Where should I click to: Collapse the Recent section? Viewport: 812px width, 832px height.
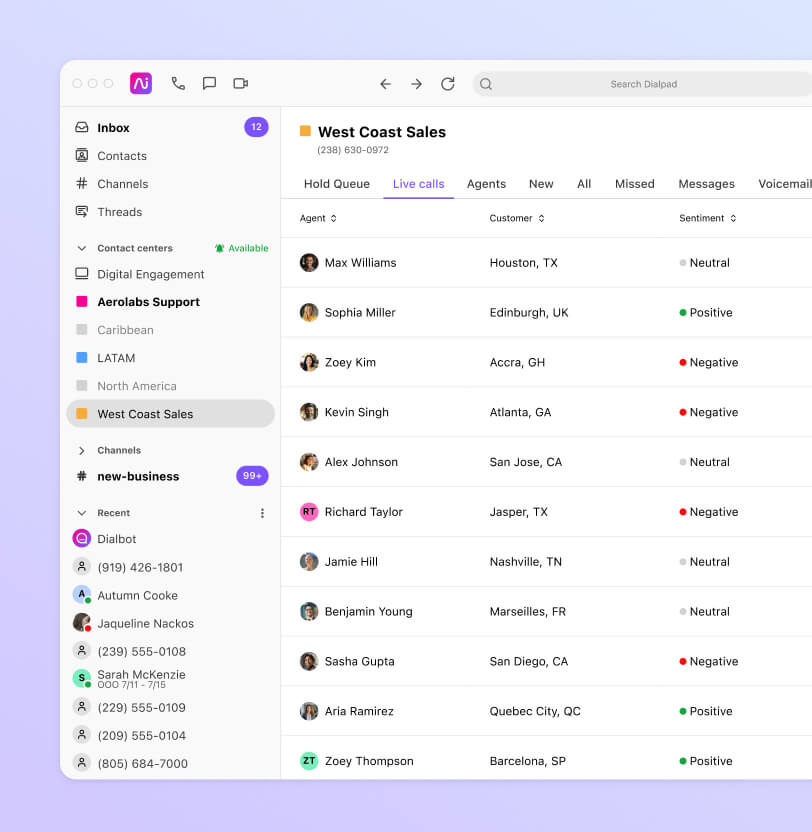(x=81, y=512)
